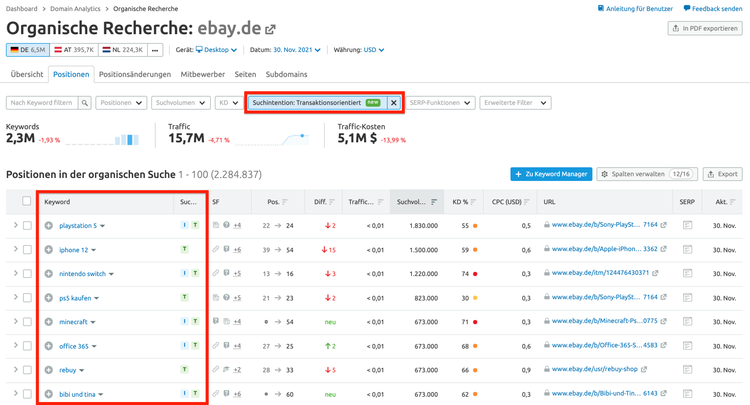Expand the playstation 5 row details chevron
The height and width of the screenshot is (405, 750).
pyautogui.click(x=15, y=225)
